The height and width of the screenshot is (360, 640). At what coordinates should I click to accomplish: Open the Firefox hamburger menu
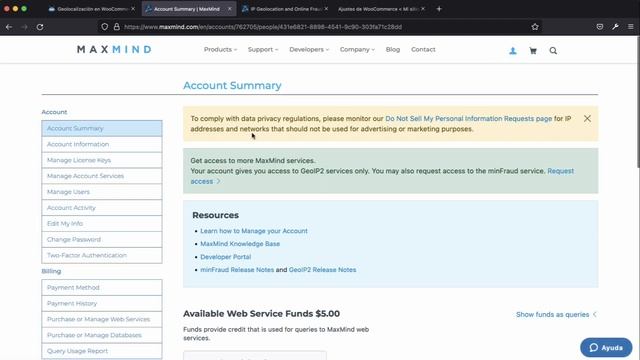pos(631,27)
